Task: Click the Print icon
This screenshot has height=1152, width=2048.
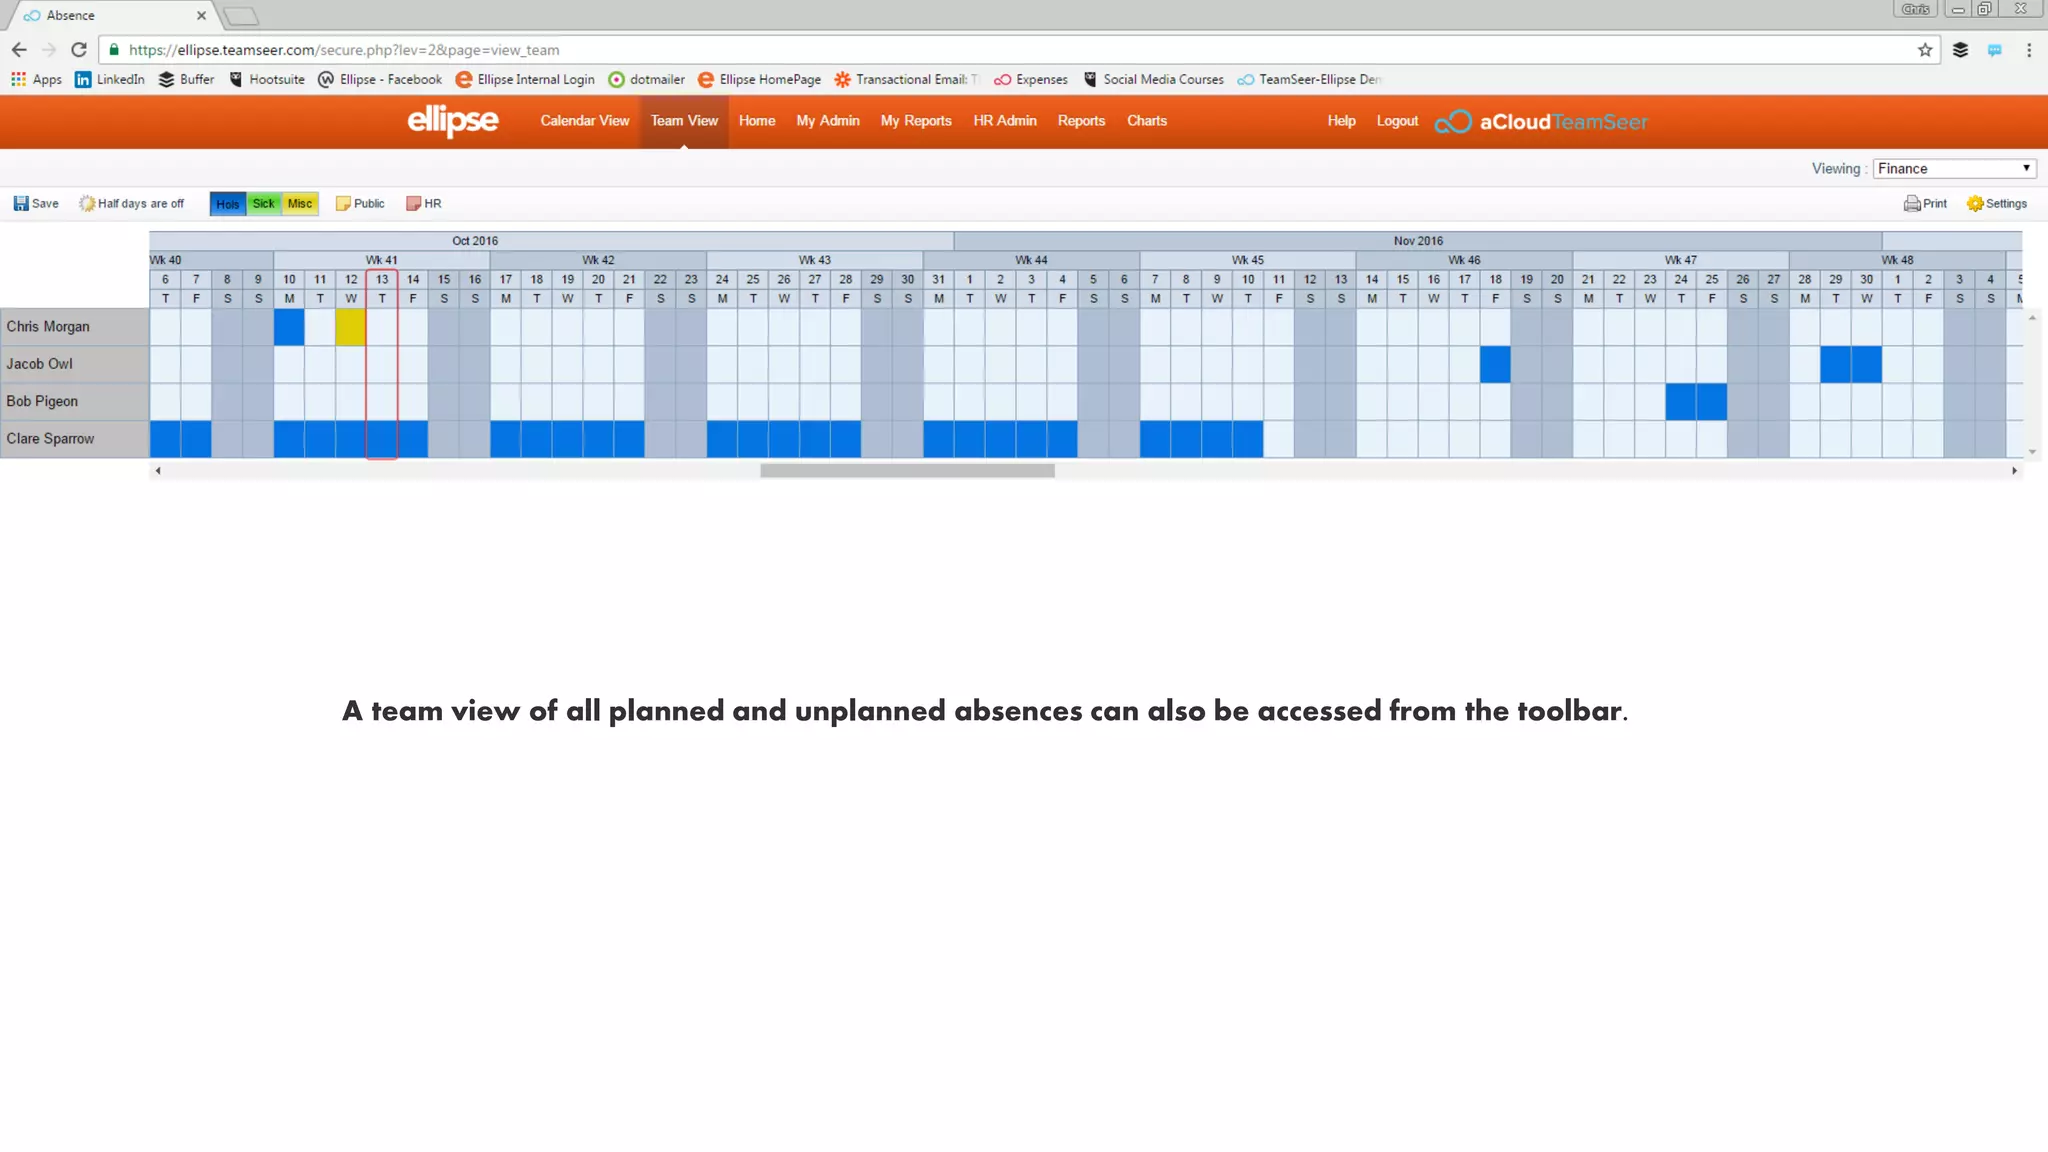Action: click(x=1912, y=204)
